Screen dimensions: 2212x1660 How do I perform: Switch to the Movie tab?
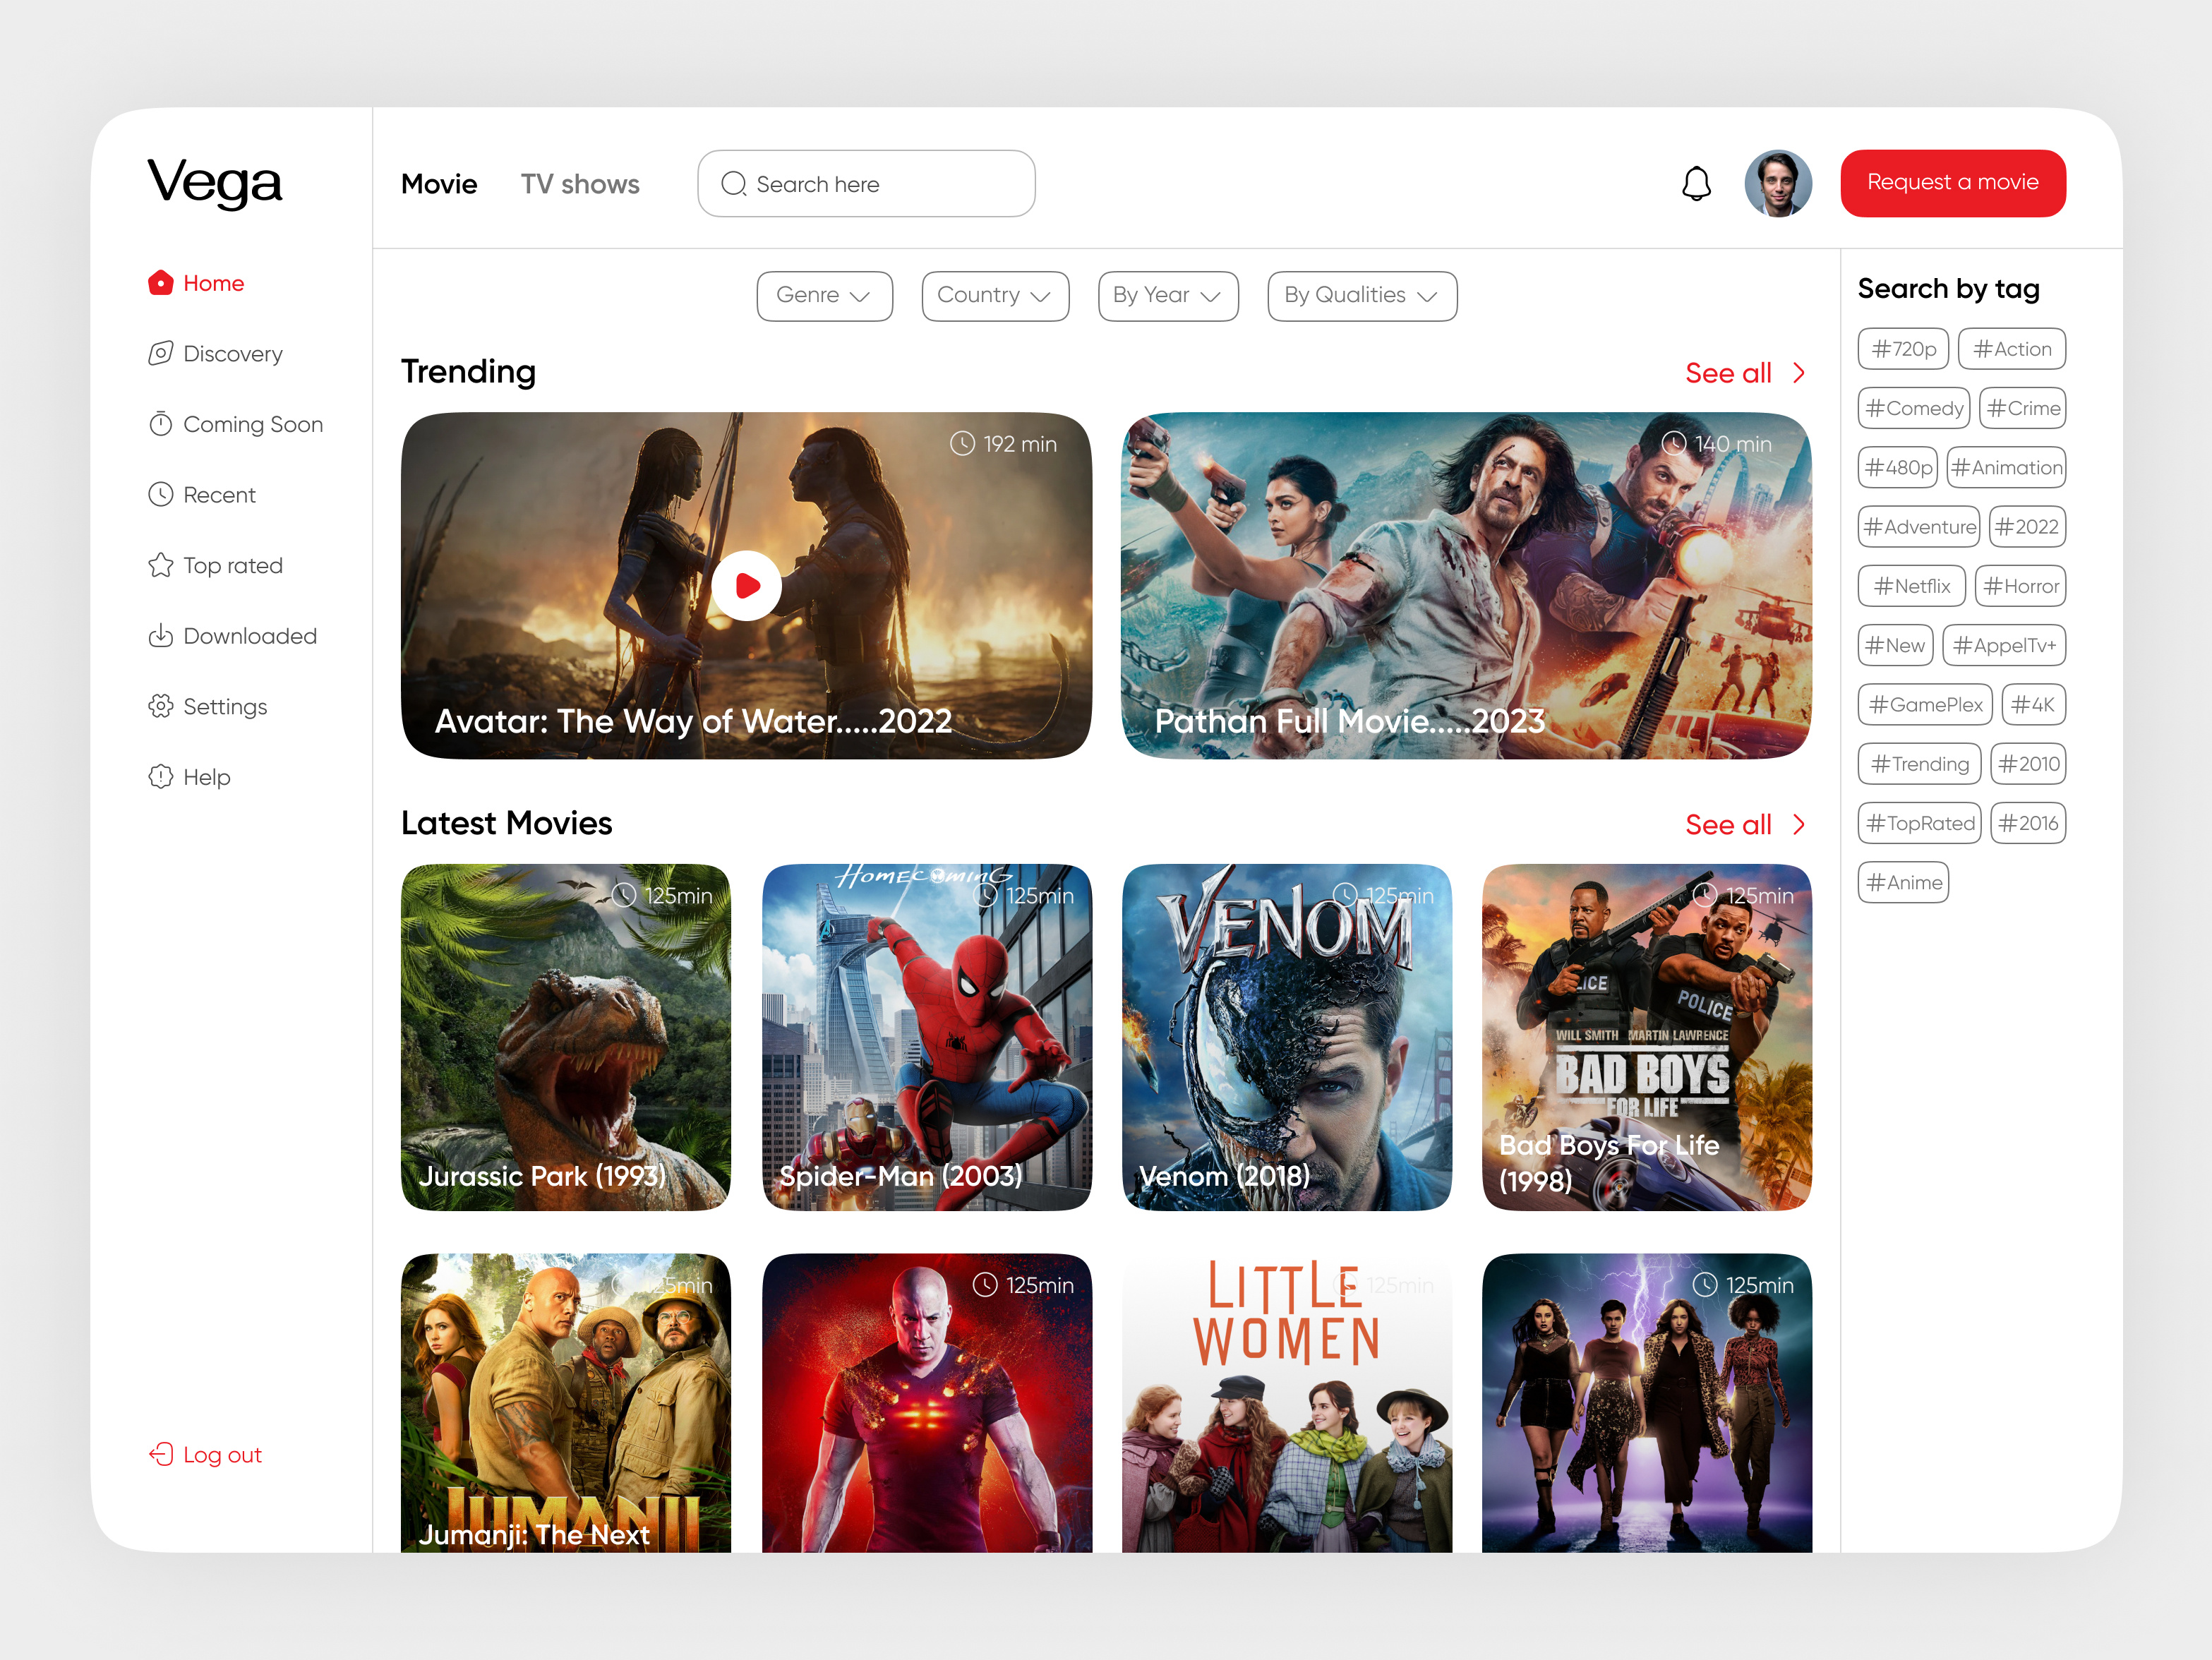[x=439, y=184]
